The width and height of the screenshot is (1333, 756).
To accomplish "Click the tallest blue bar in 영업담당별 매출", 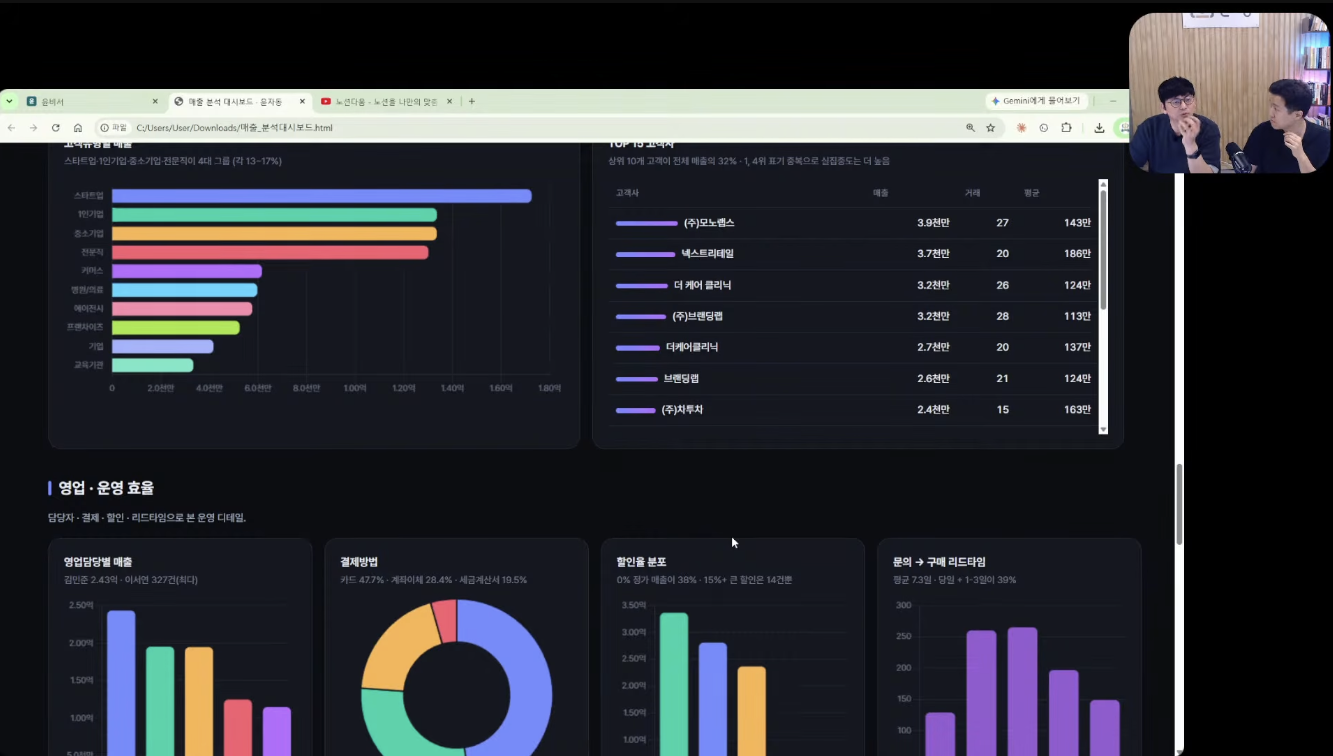I will click(x=121, y=683).
